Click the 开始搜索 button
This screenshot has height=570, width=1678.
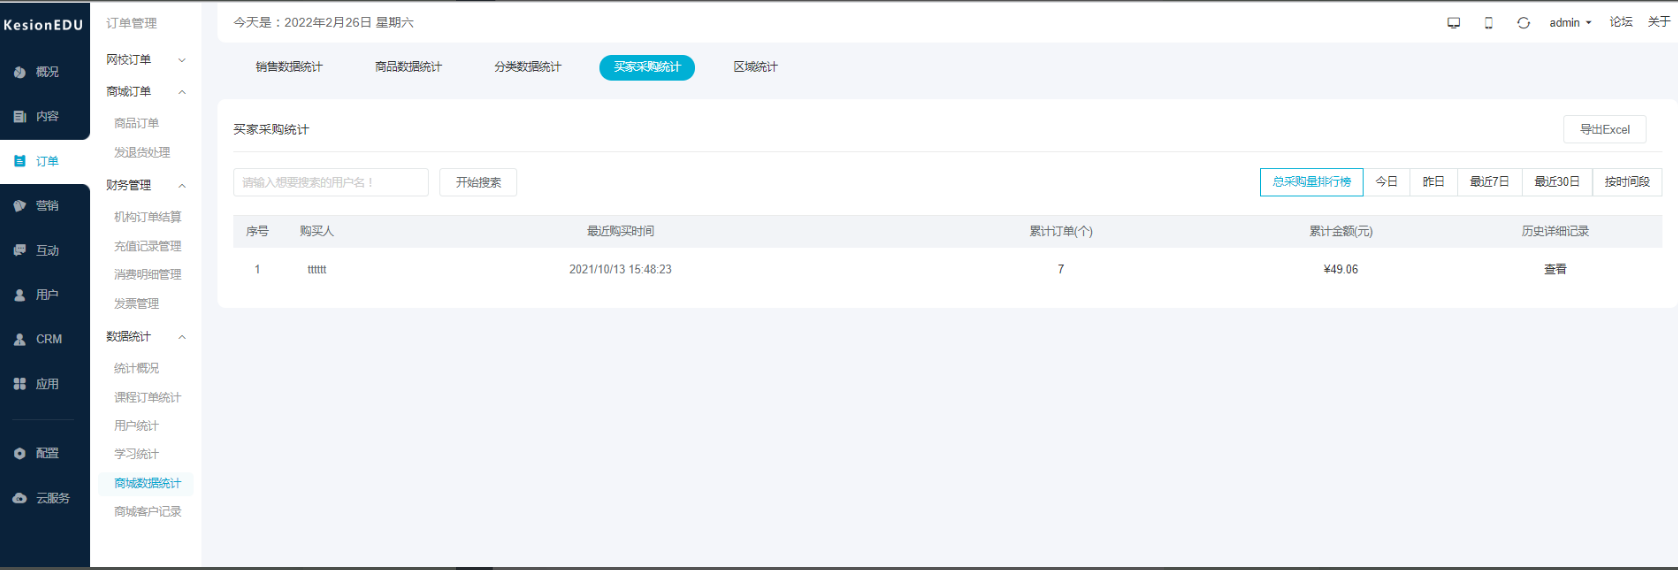[478, 182]
